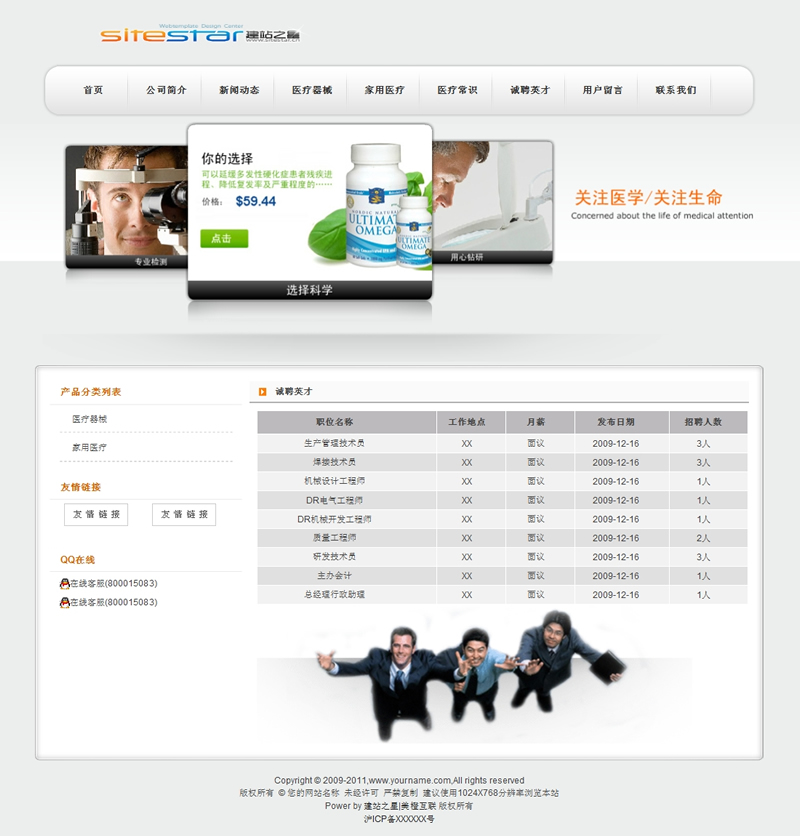The image size is (800, 836).
Task: Open the 机械设计工程师 job posting
Action: [334, 481]
